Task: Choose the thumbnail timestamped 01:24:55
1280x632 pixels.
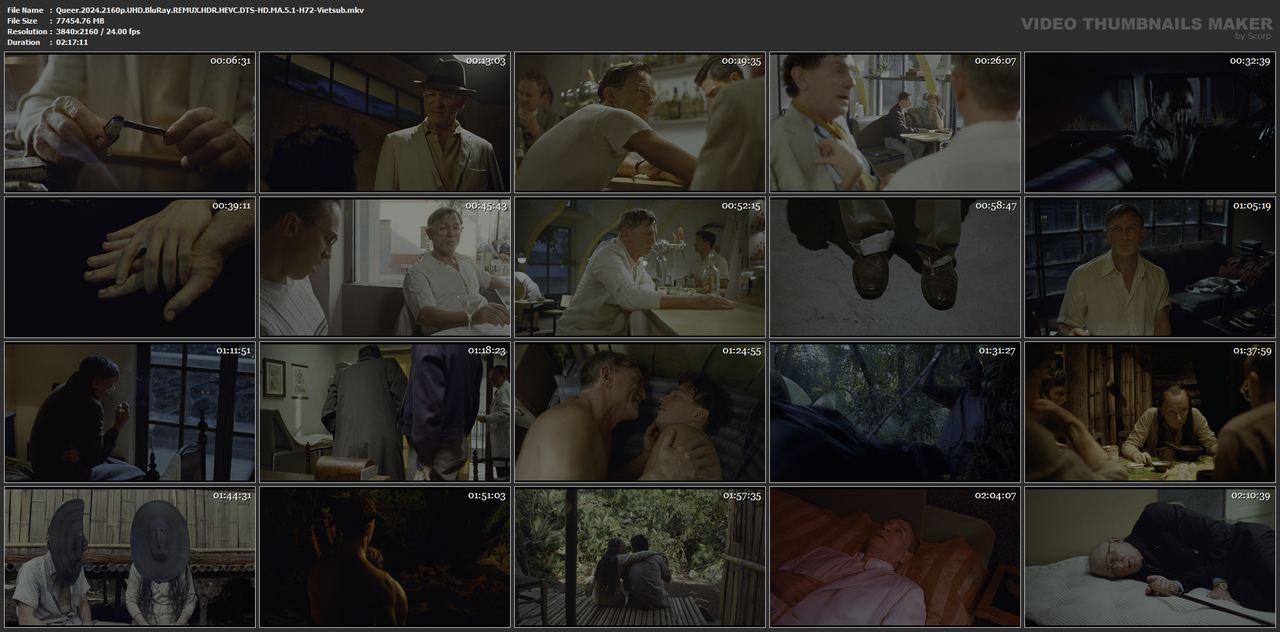Action: click(640, 412)
